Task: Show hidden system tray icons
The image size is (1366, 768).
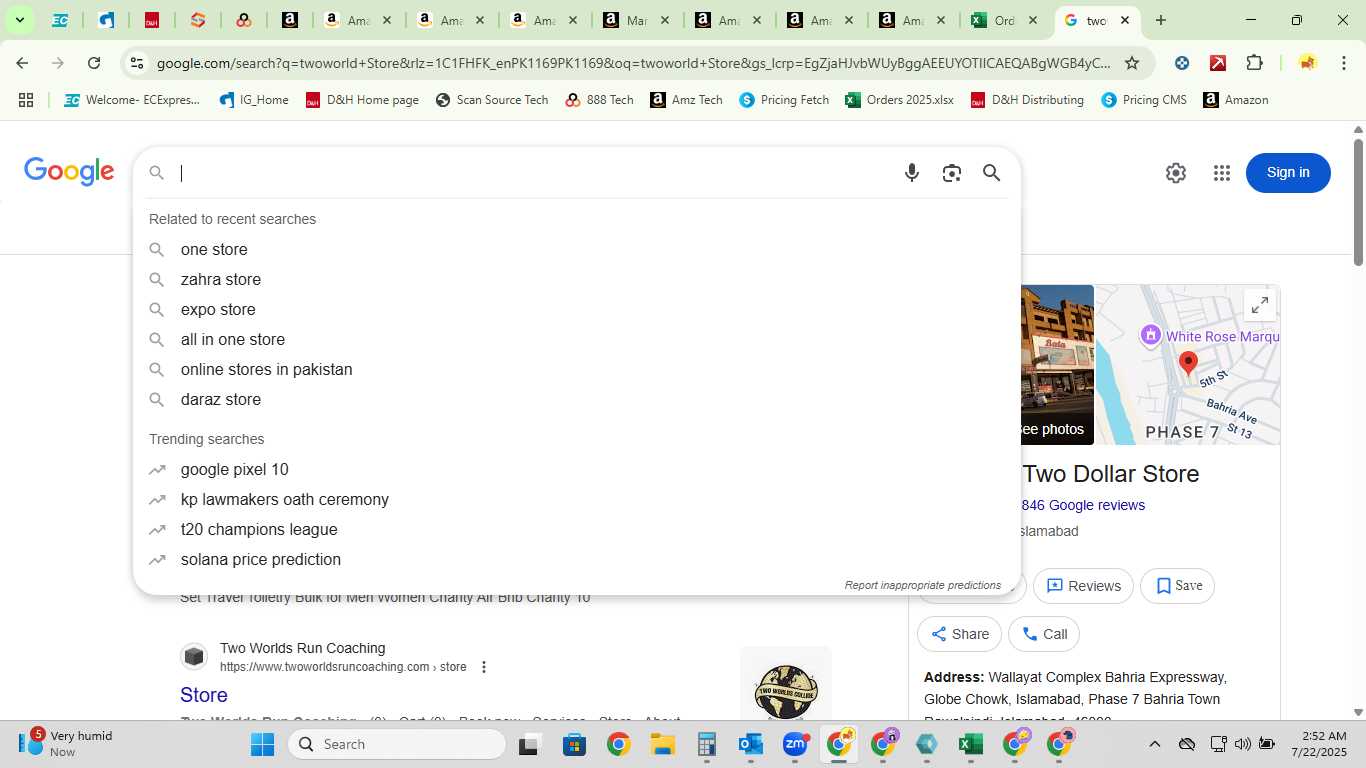Action: pyautogui.click(x=1154, y=744)
